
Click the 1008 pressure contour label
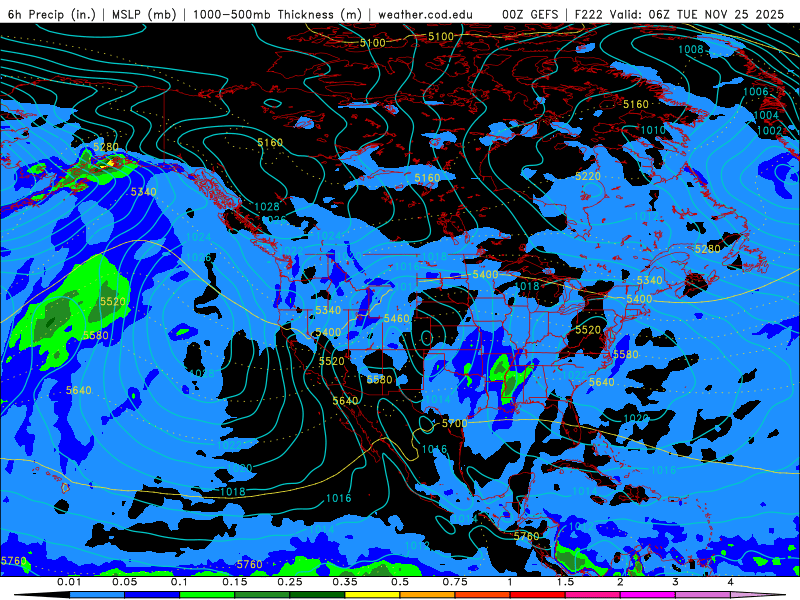click(x=691, y=49)
